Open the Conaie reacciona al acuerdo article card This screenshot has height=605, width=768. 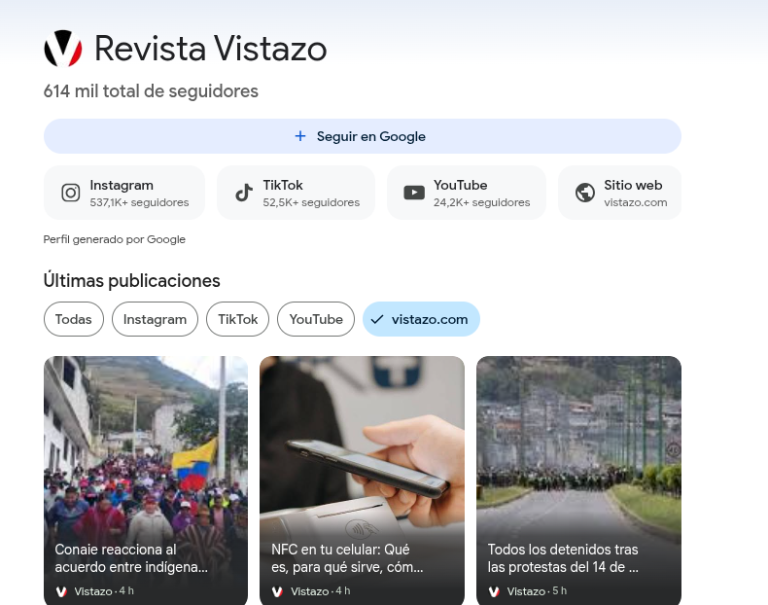146,481
